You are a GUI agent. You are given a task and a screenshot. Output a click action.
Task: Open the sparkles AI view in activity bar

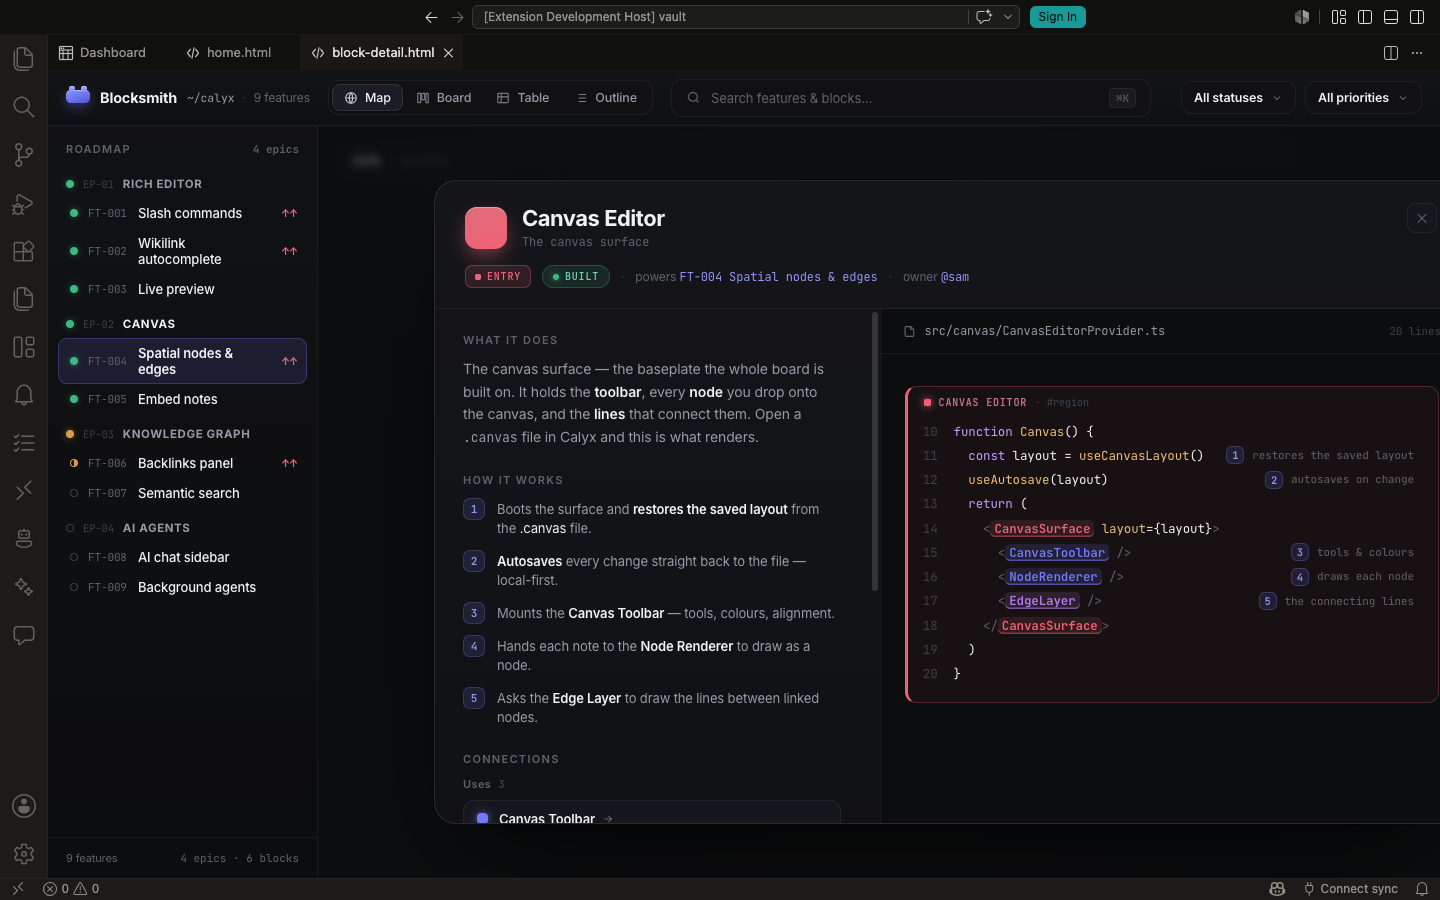(x=24, y=587)
